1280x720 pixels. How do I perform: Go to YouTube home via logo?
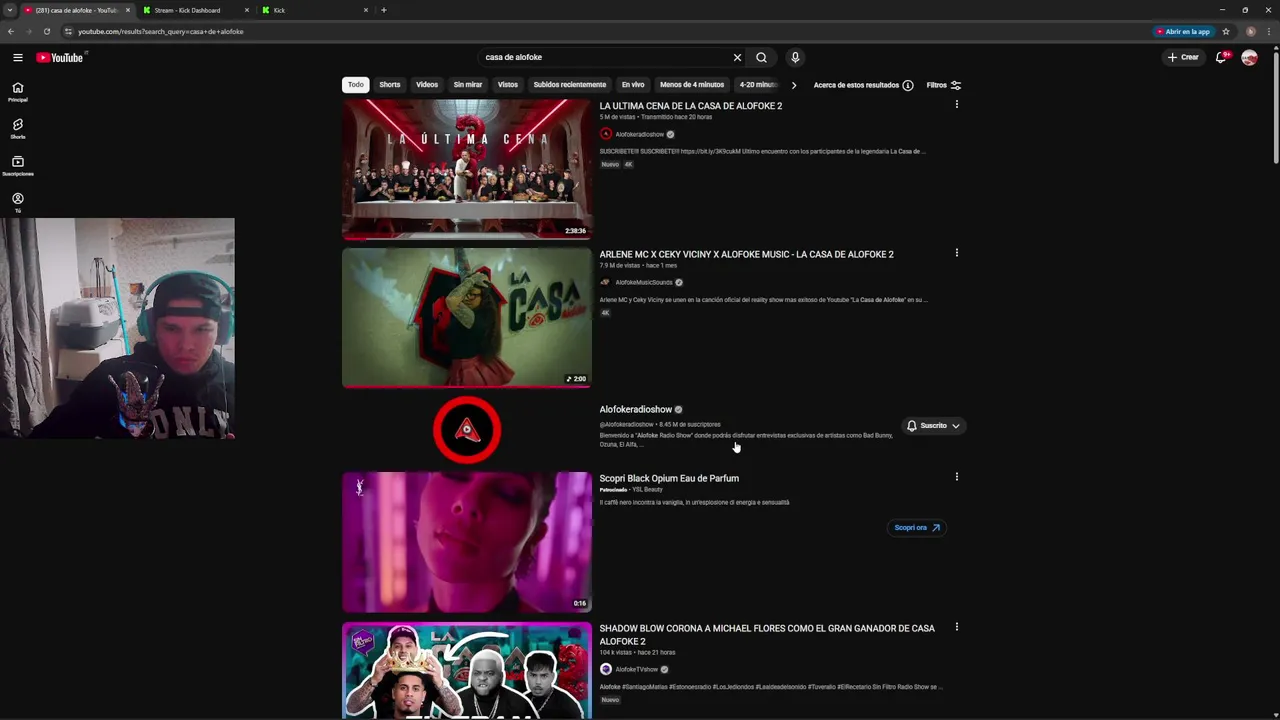pos(60,58)
